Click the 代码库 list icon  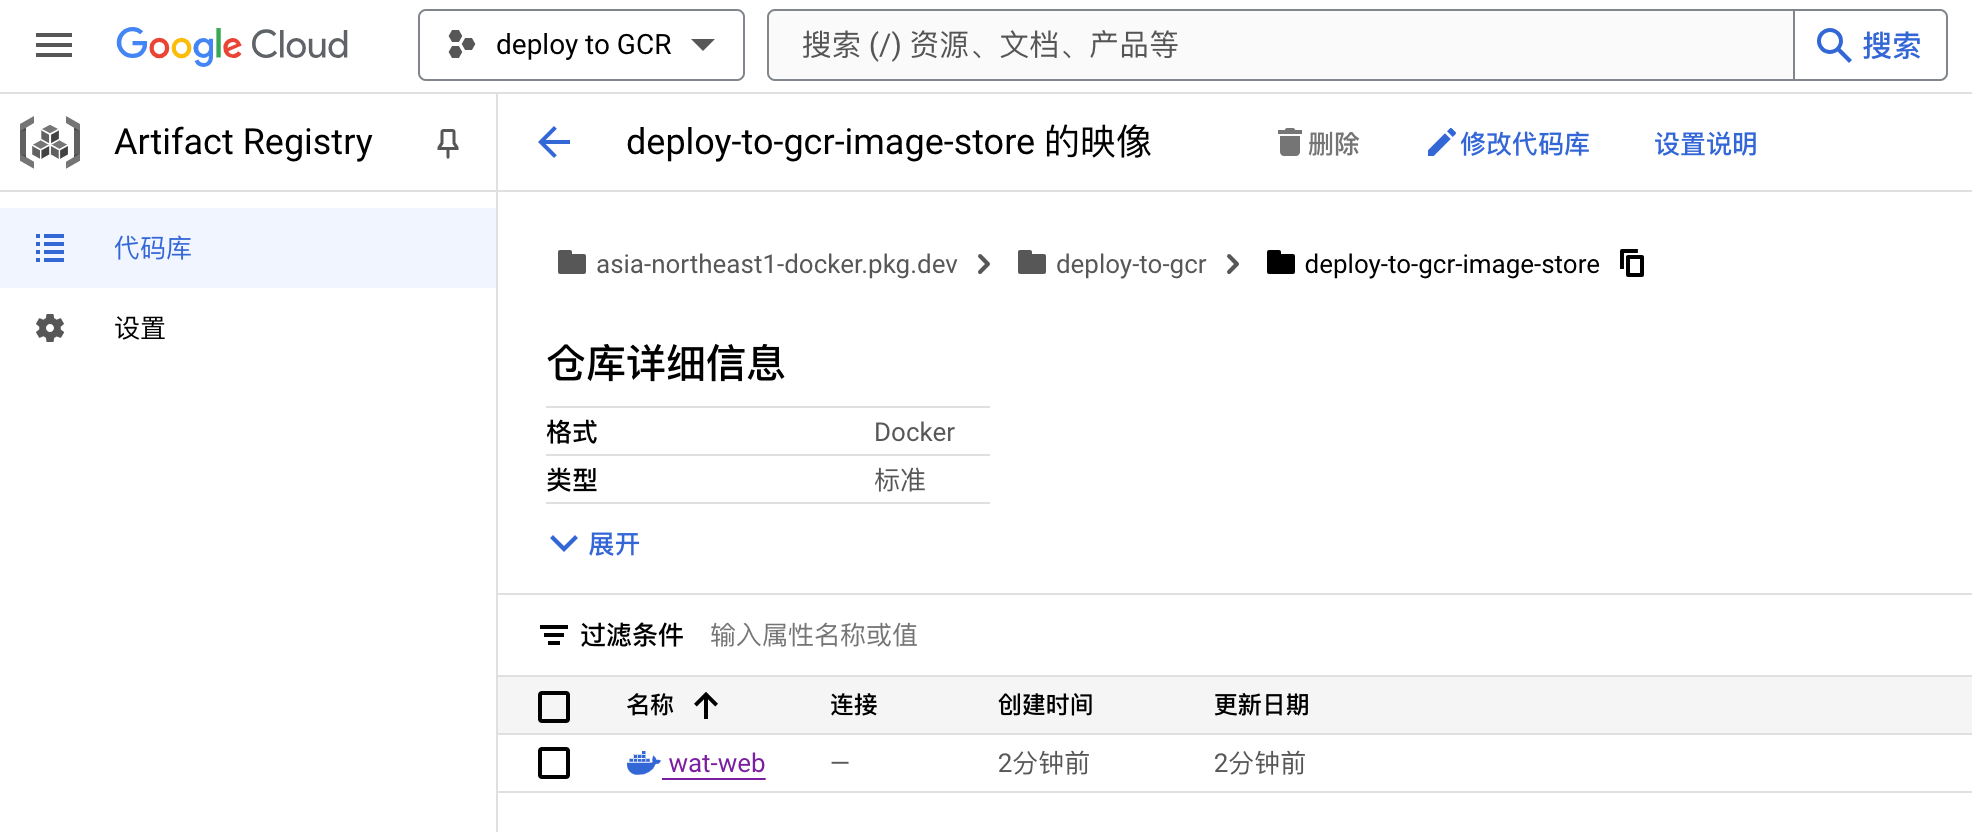[x=50, y=248]
